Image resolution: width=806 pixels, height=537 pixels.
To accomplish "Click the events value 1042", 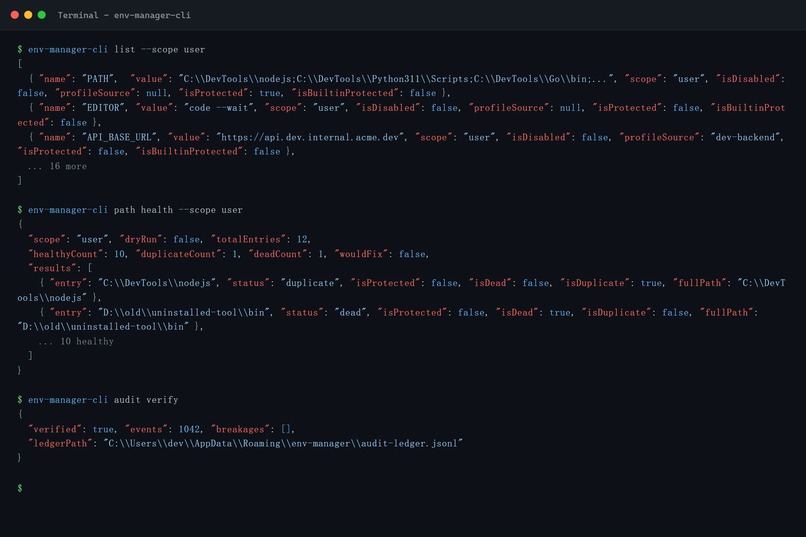I will coord(189,429).
